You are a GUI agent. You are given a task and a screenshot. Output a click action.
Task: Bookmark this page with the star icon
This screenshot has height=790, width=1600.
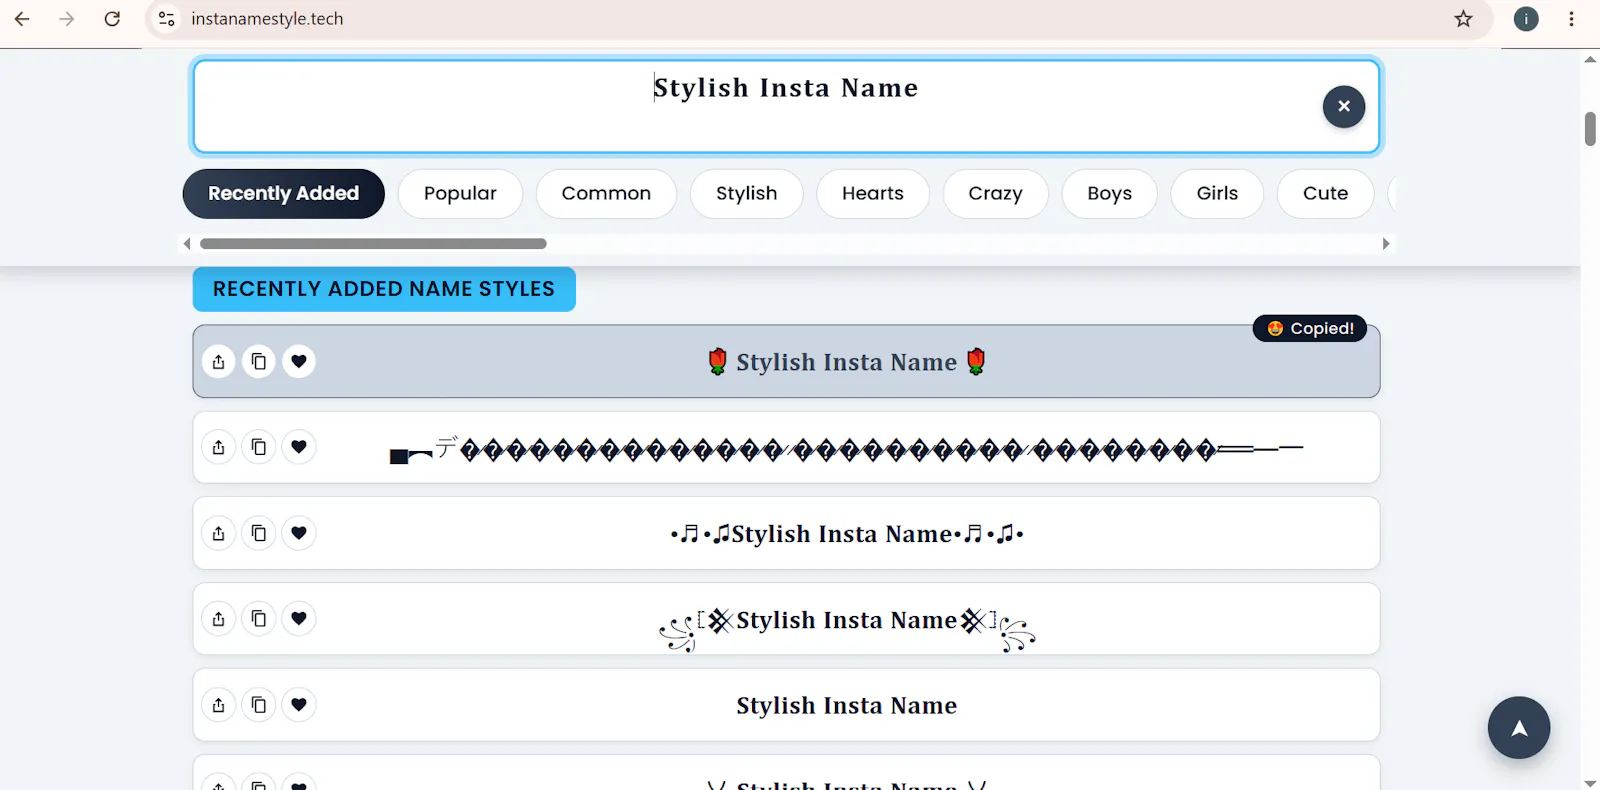pyautogui.click(x=1464, y=19)
